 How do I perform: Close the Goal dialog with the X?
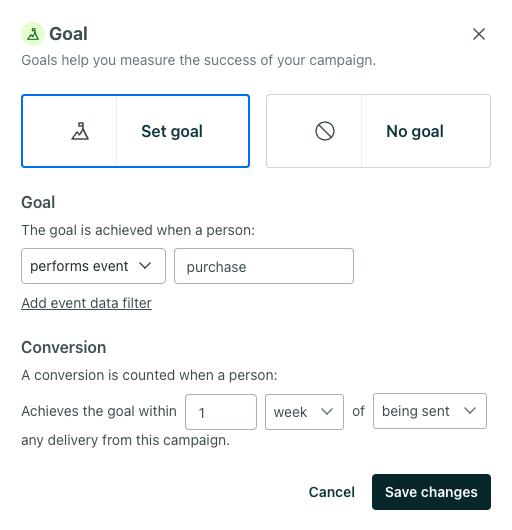coord(479,34)
